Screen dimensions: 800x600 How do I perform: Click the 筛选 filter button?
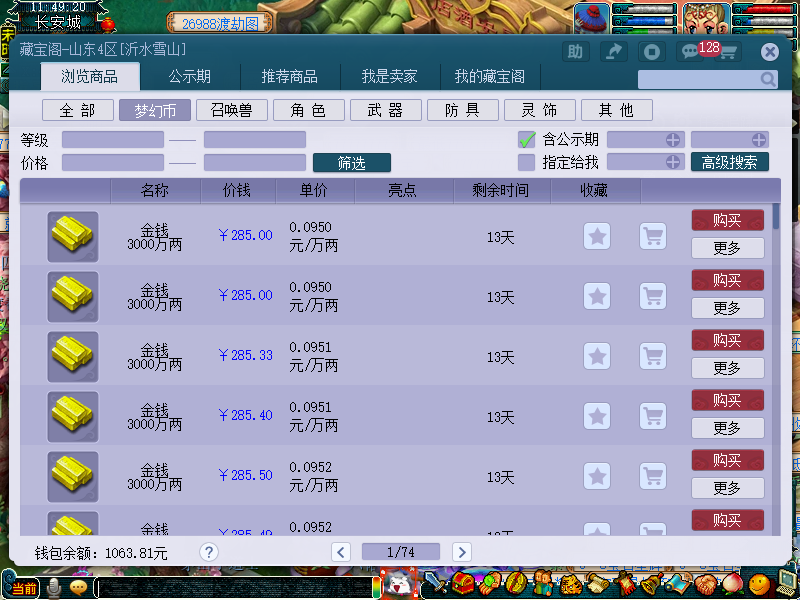pyautogui.click(x=352, y=163)
